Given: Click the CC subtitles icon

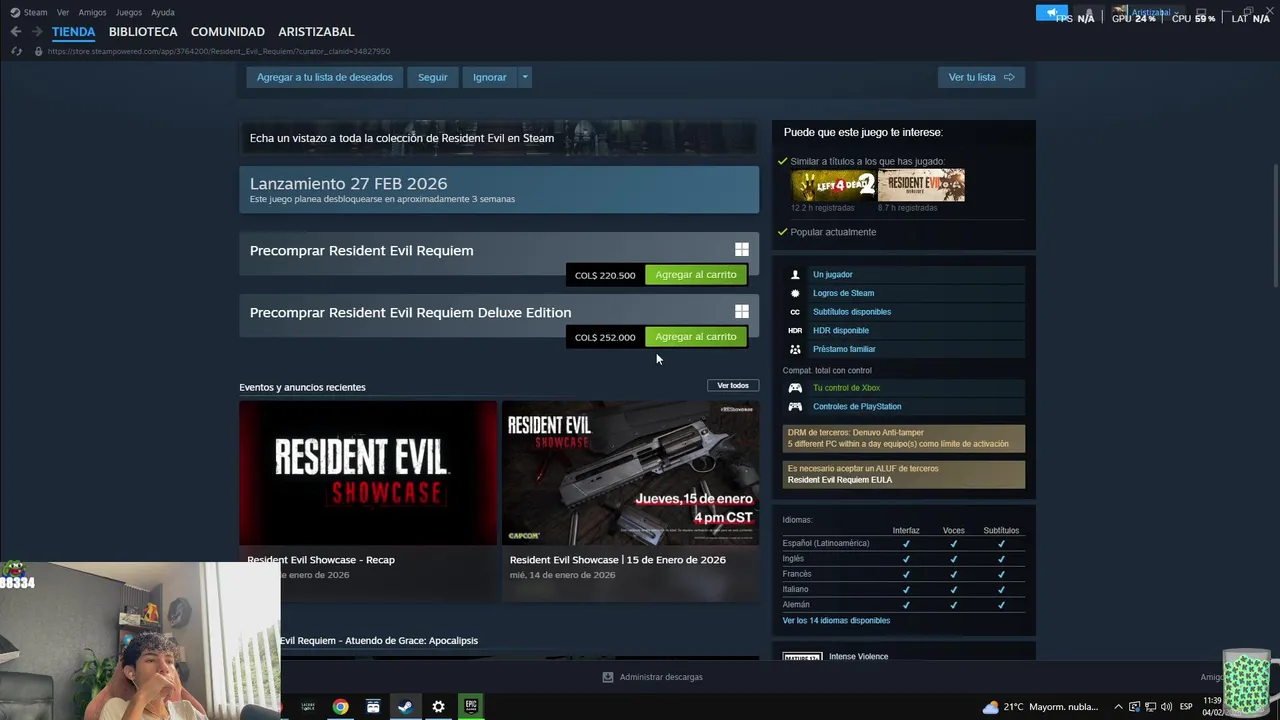Looking at the screenshot, I should [x=795, y=312].
